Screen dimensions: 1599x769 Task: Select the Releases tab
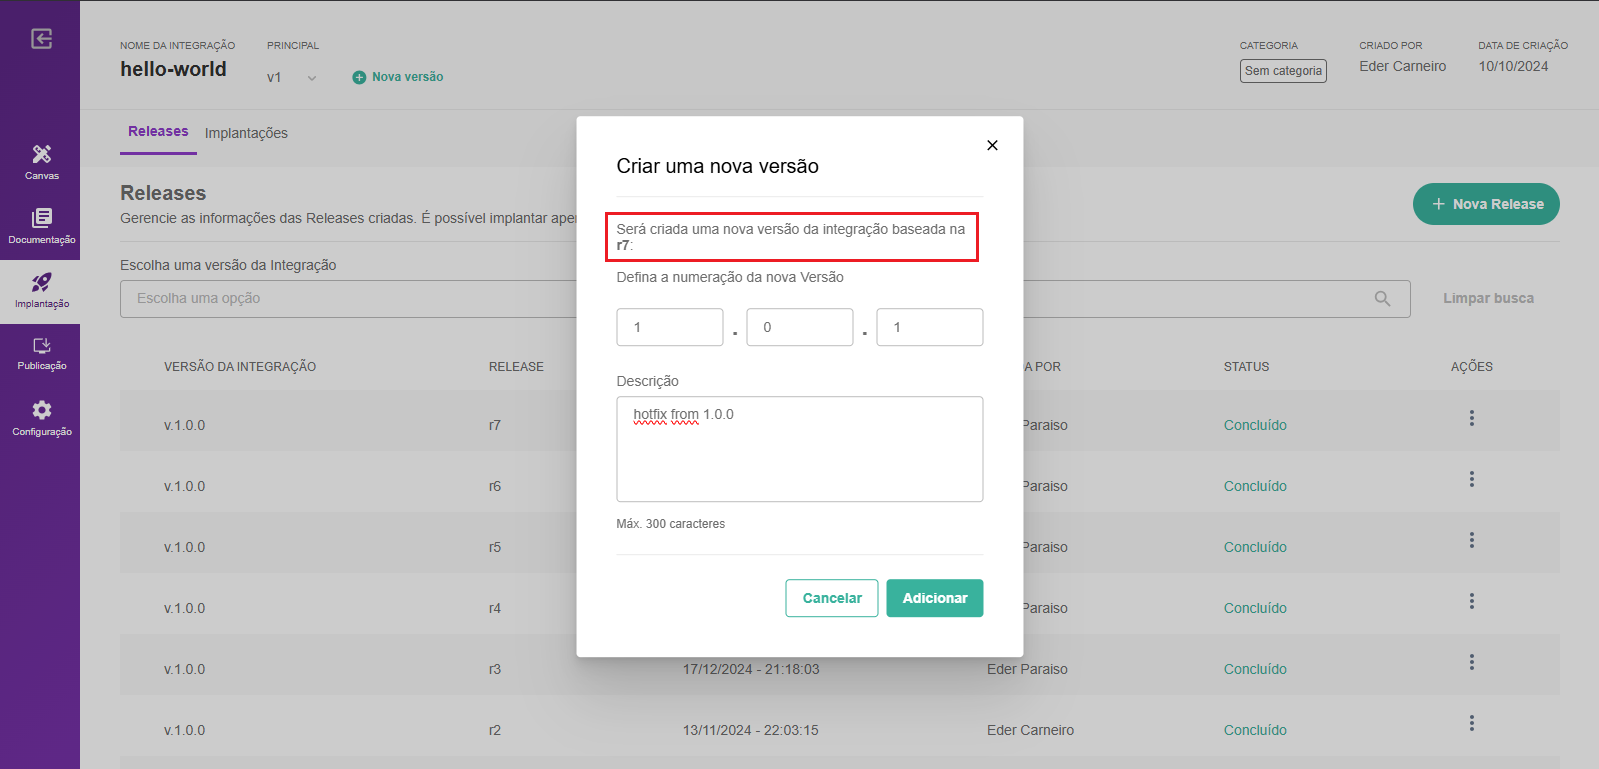pos(158,132)
